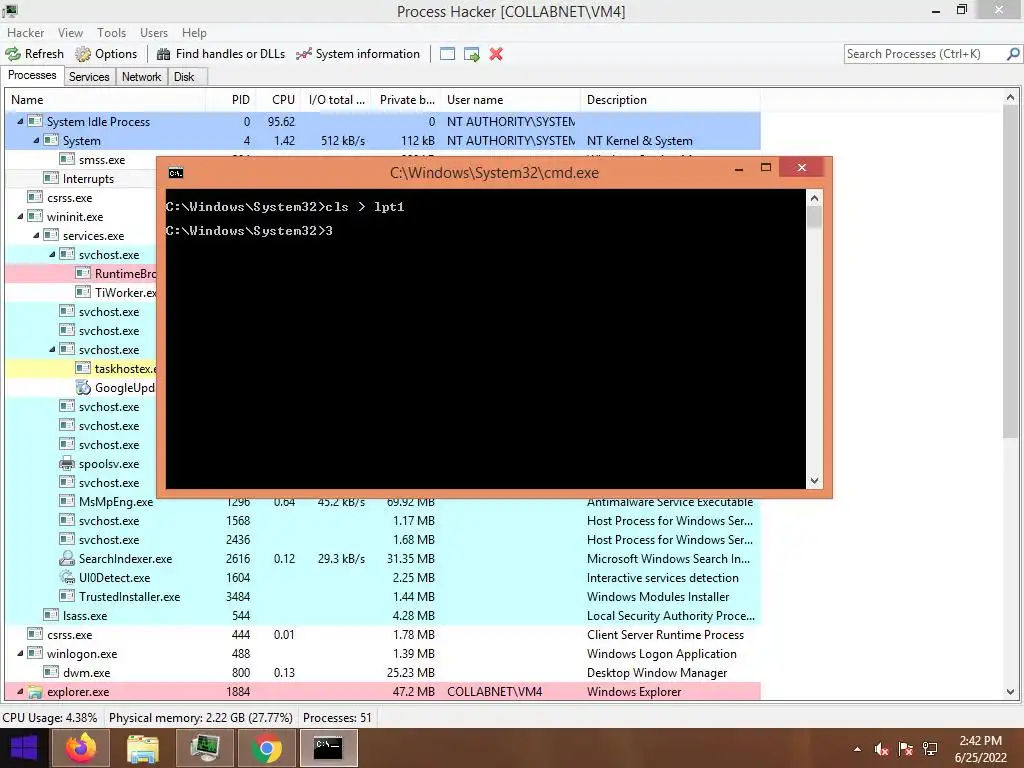The image size is (1024, 768).
Task: Collapse winlogon.exe tree node
Action: pyautogui.click(x=20, y=653)
